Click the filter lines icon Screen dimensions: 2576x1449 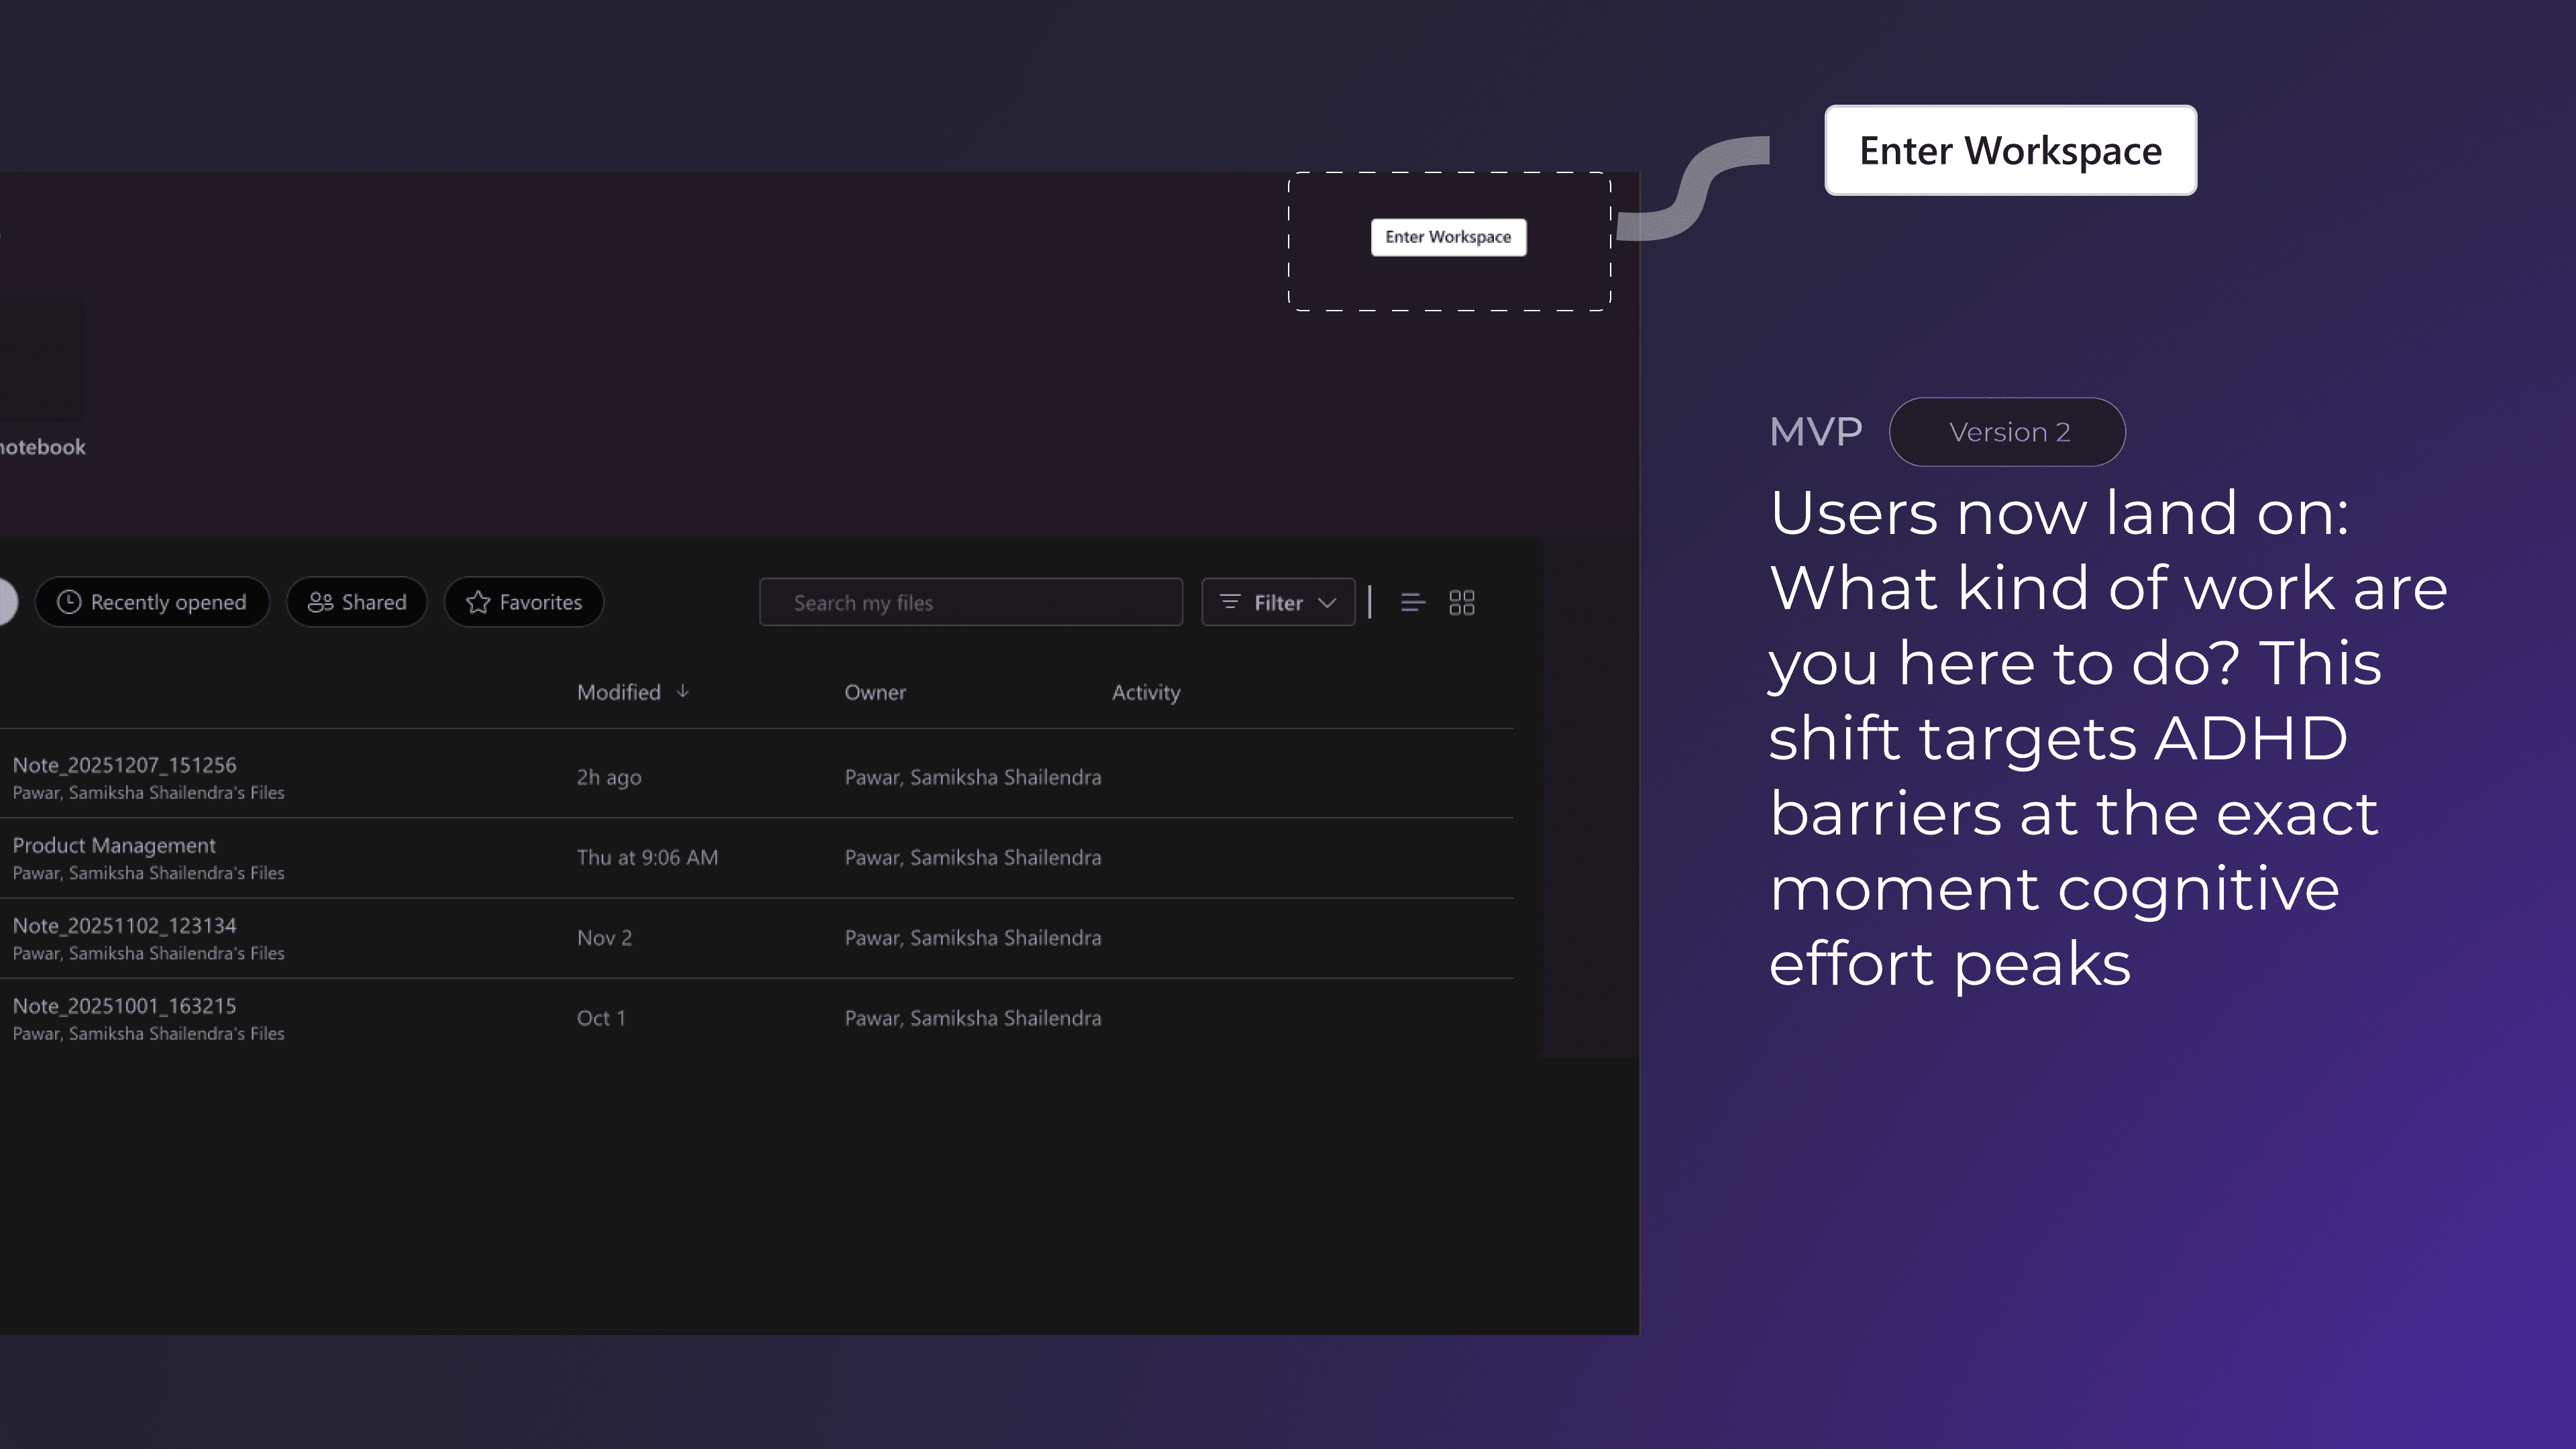pyautogui.click(x=1230, y=602)
